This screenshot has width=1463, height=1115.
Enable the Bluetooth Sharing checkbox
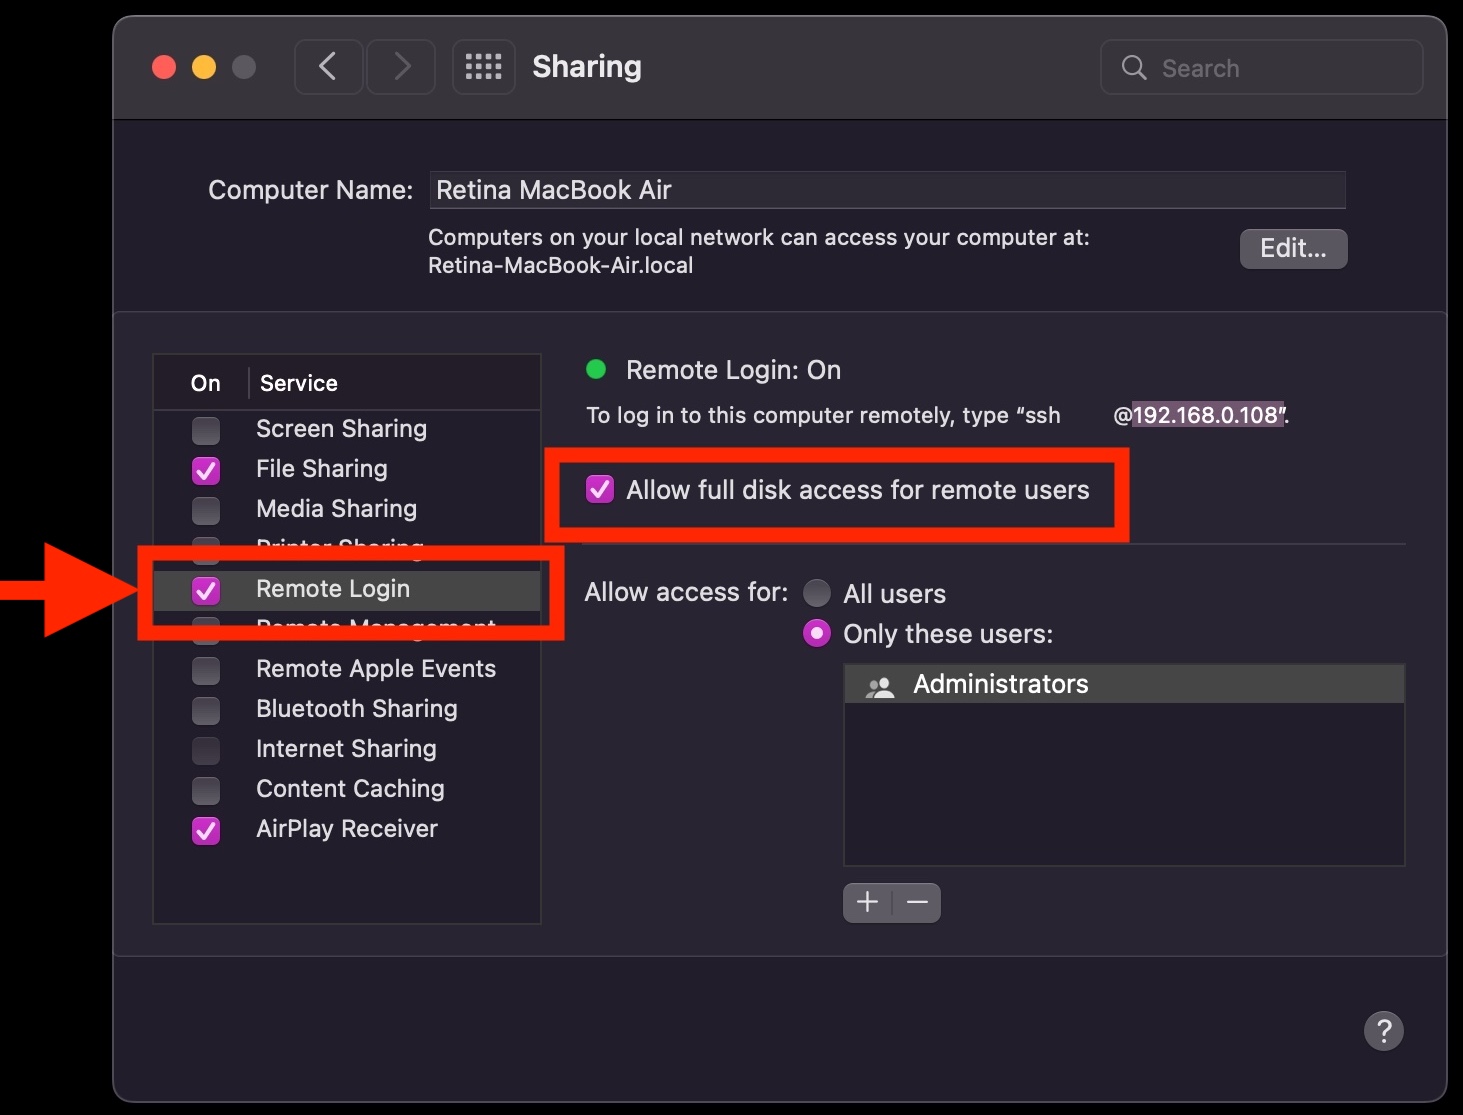[206, 710]
